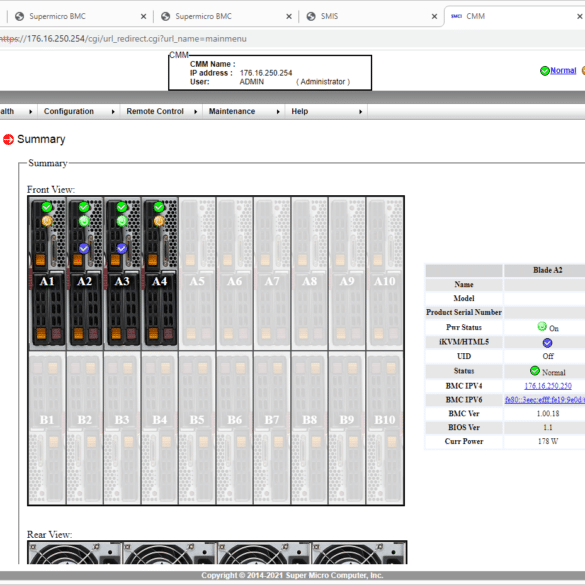The width and height of the screenshot is (585, 585).
Task: Open the Help menu
Action: click(300, 111)
